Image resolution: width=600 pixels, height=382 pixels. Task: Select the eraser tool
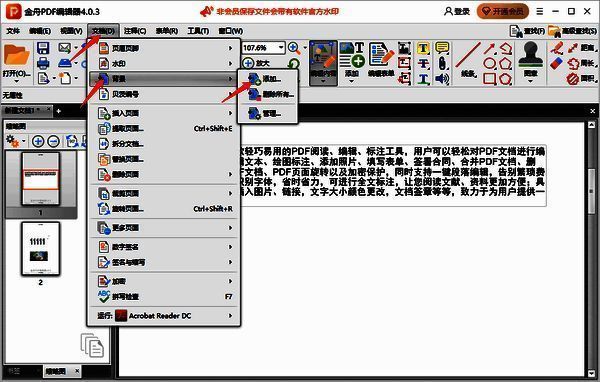pyautogui.click(x=556, y=64)
